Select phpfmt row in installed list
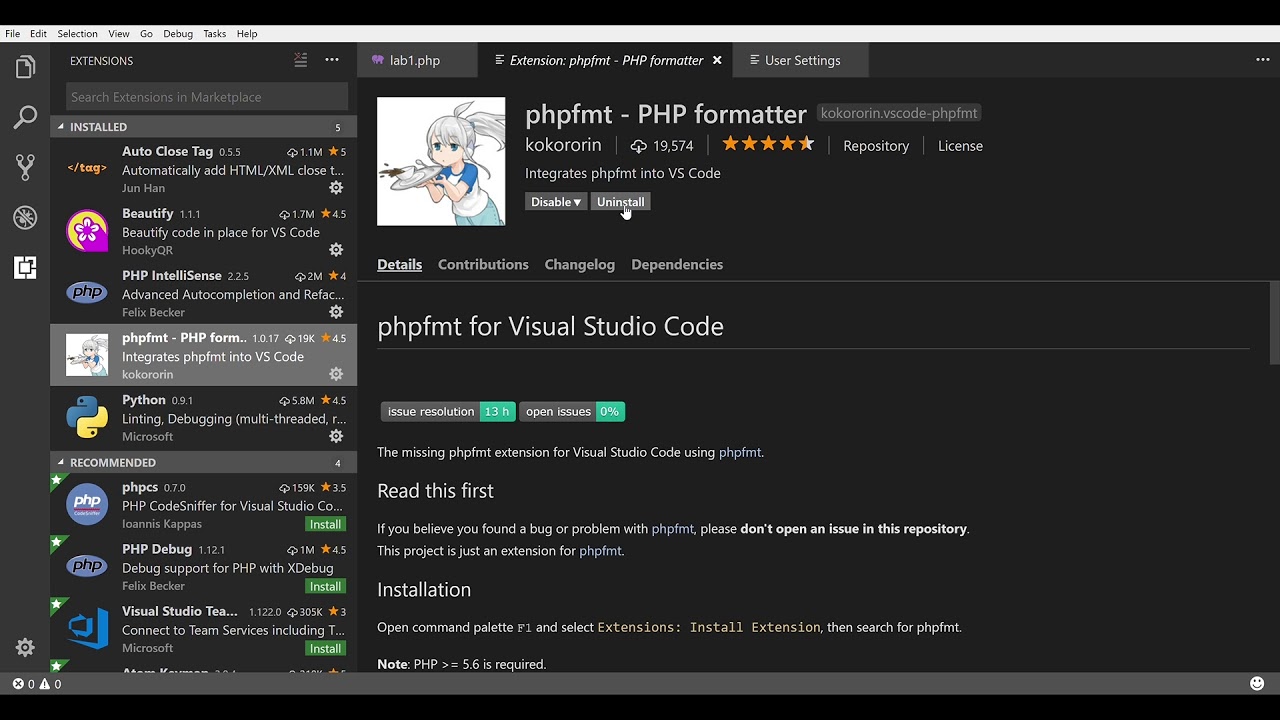Screen dimensions: 1280x720 203,355
